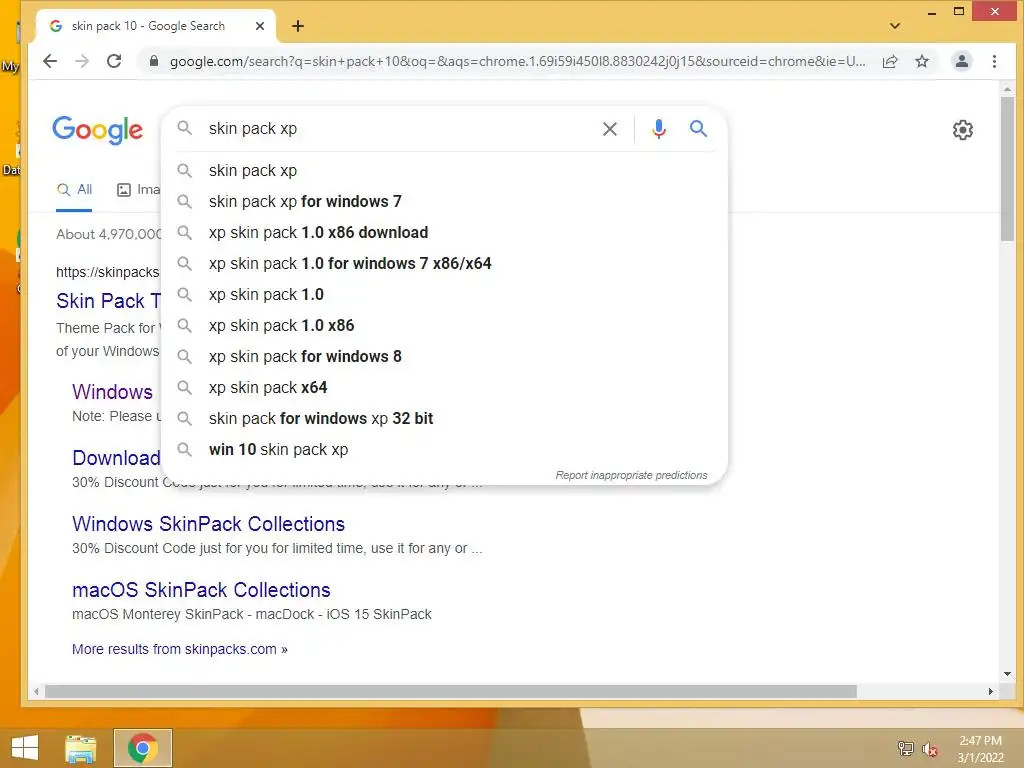Click the search icon beside 'win 10 skin pack xp'
Screen dimensions: 1024x768
(185, 450)
